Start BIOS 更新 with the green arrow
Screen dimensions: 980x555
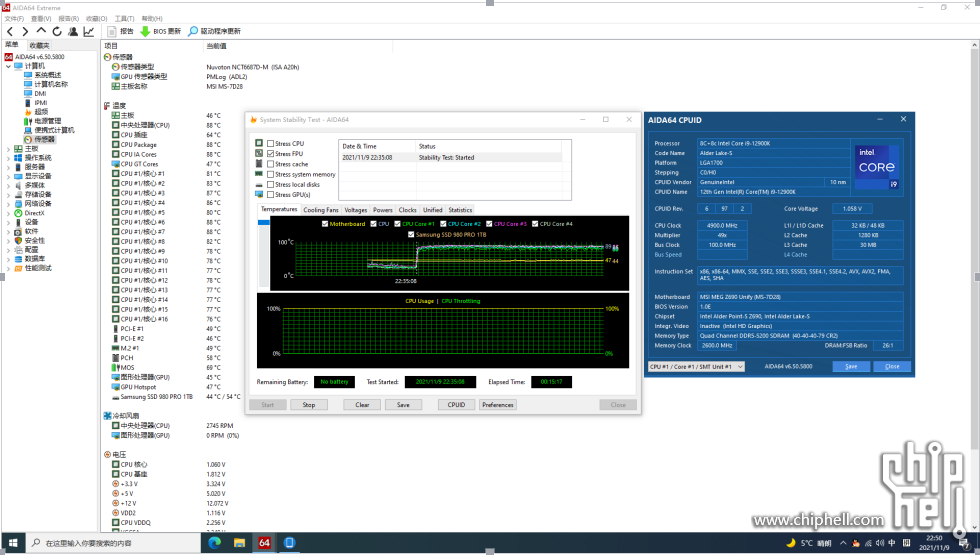[x=161, y=31]
